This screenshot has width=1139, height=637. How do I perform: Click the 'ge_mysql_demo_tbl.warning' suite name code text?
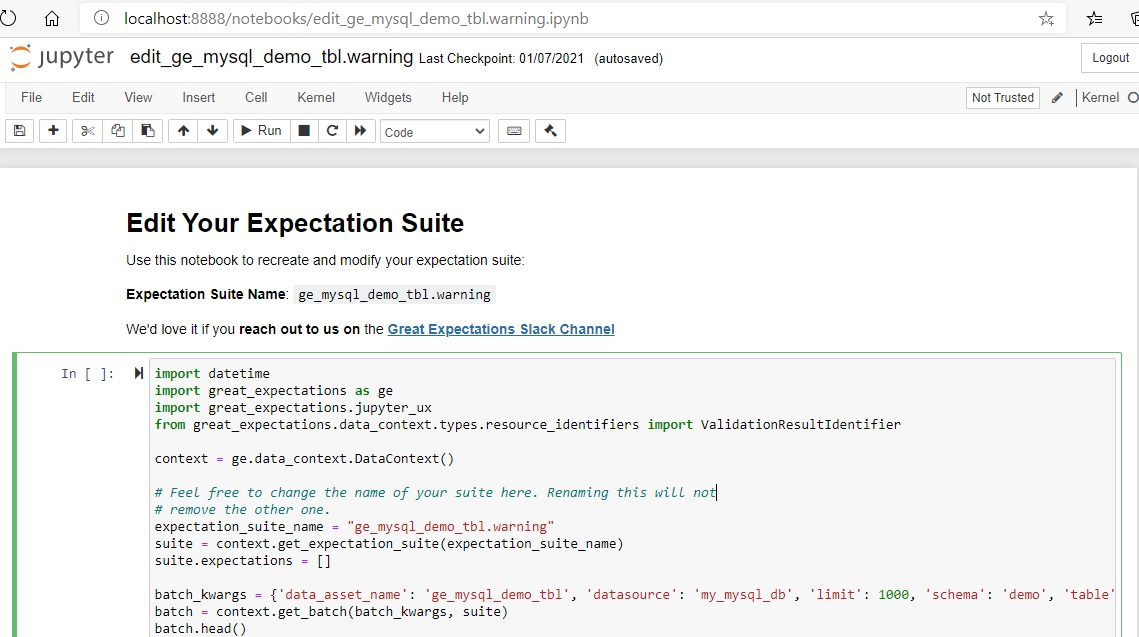[x=394, y=294]
